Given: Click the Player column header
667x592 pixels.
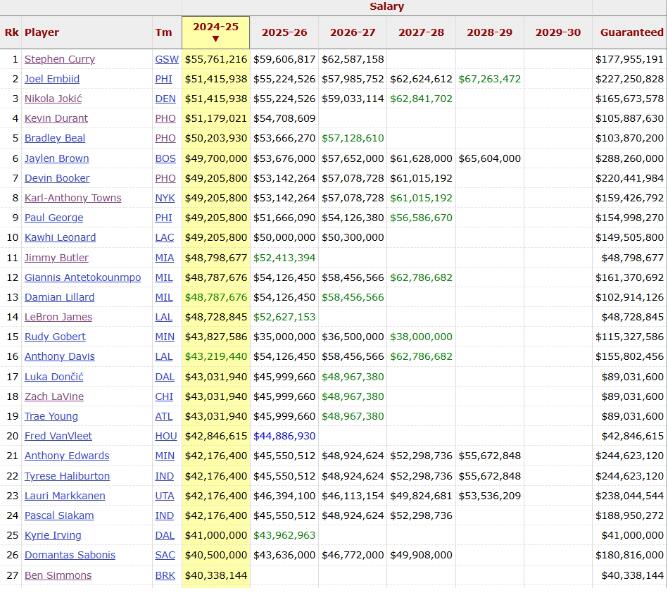Looking at the screenshot, I should coord(42,32).
